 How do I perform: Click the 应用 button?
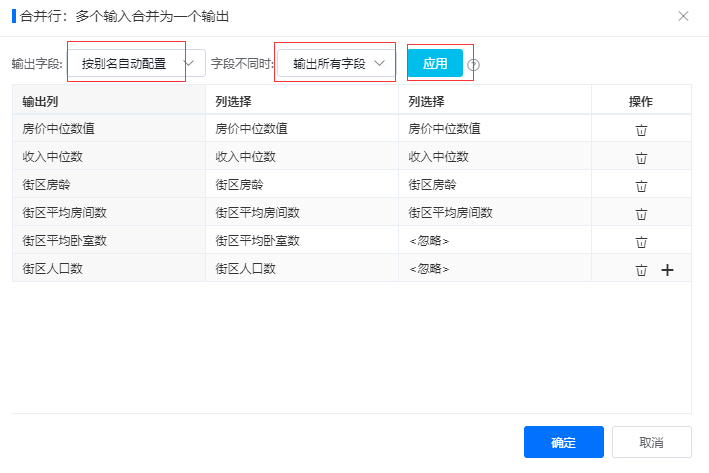pos(435,63)
